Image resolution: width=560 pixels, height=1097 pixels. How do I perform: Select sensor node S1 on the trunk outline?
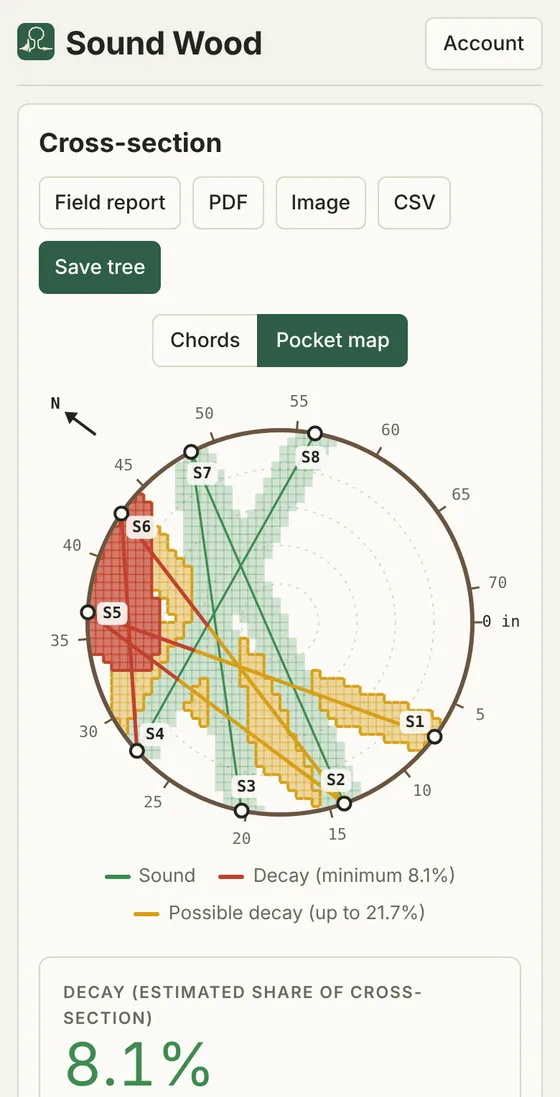click(435, 736)
